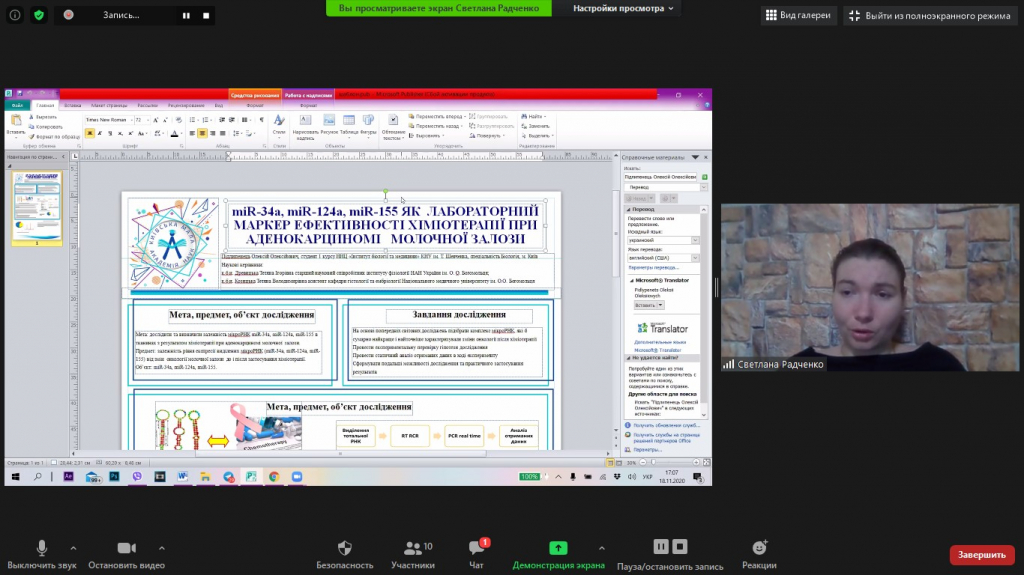The image size is (1024, 575).
Task: Click Replace (Заменить) in editing group
Action: (x=535, y=126)
